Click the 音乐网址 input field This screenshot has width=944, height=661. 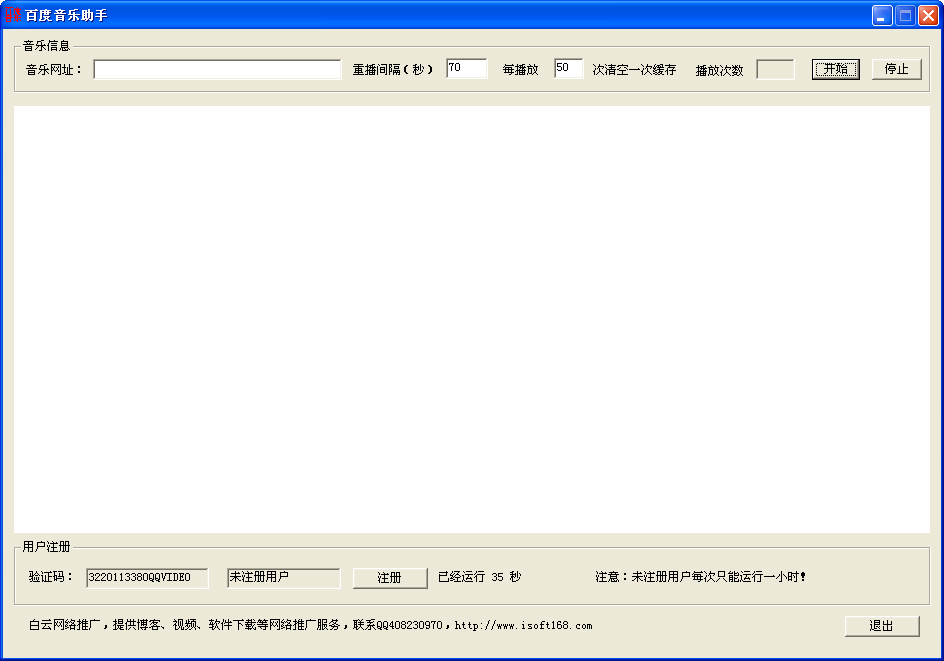click(x=217, y=69)
